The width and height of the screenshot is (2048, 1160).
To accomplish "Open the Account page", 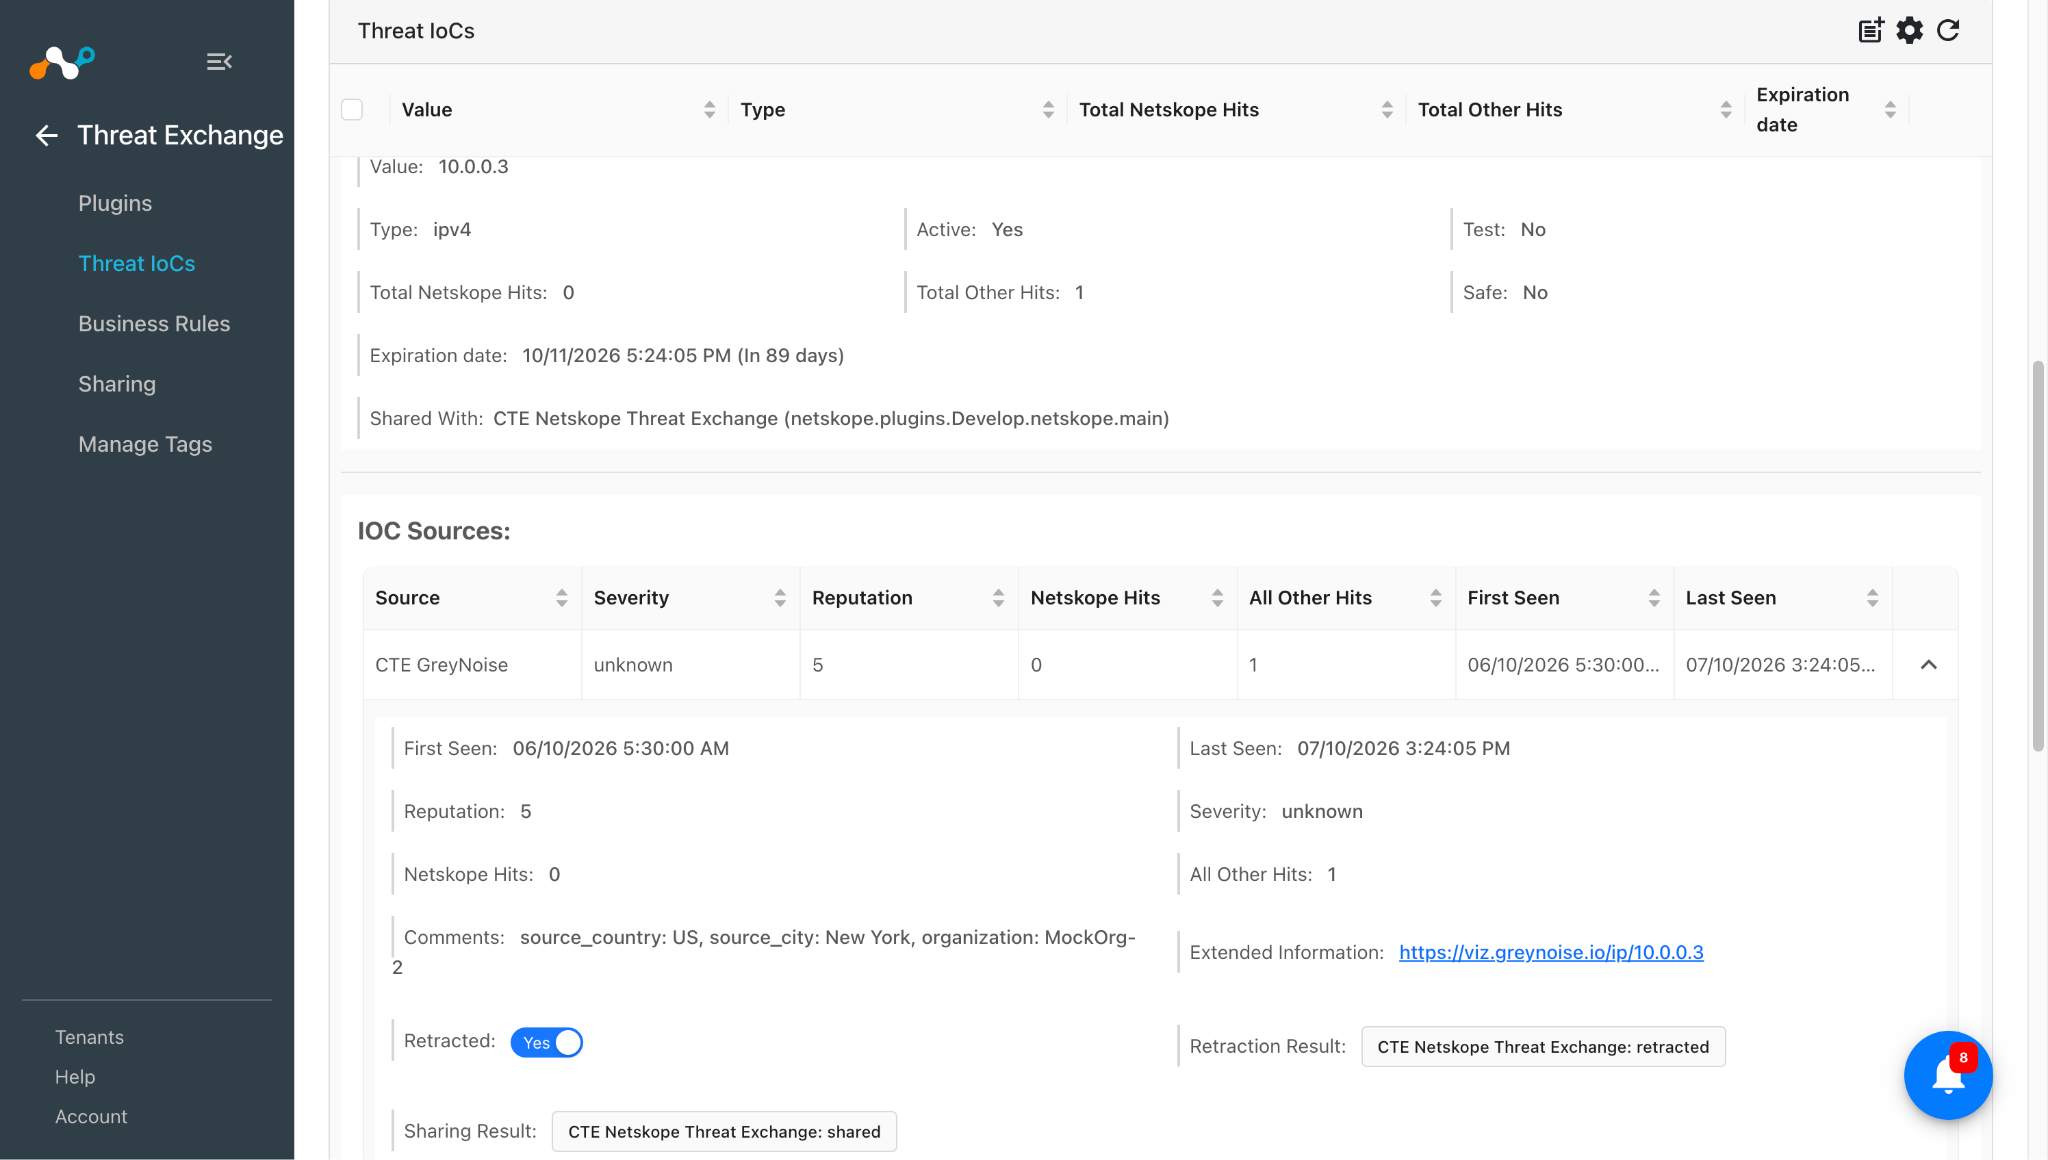I will (x=91, y=1117).
